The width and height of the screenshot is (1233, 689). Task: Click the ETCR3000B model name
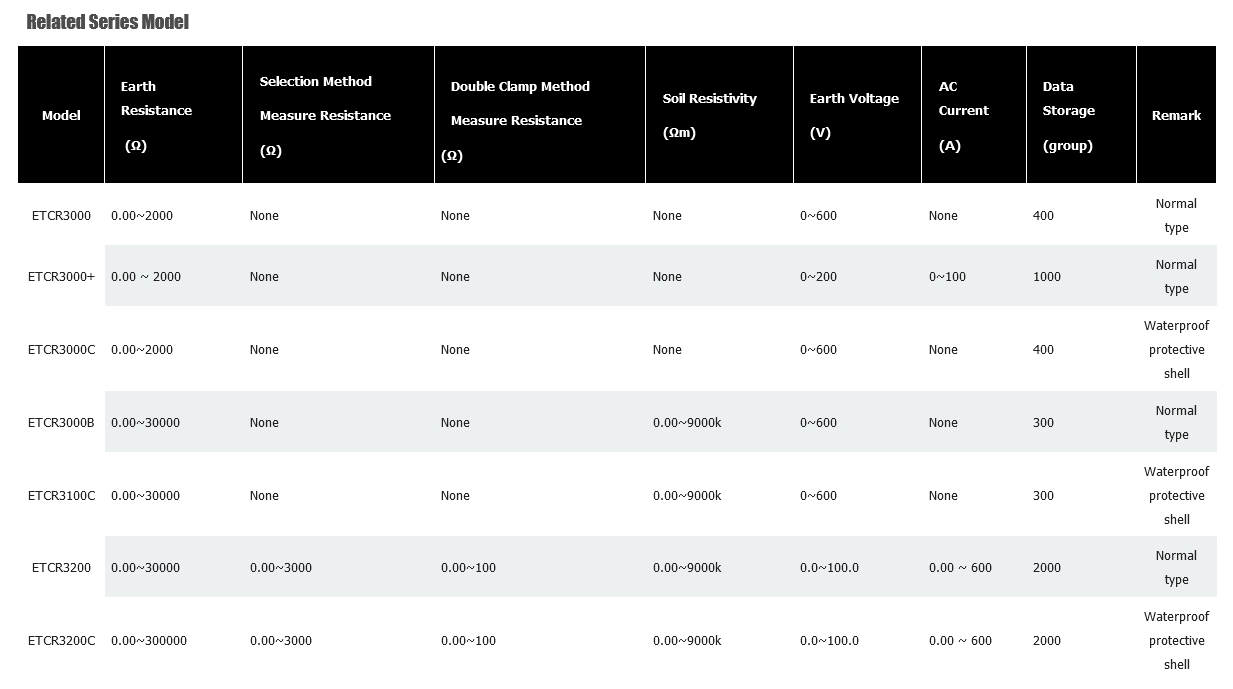[x=61, y=423]
